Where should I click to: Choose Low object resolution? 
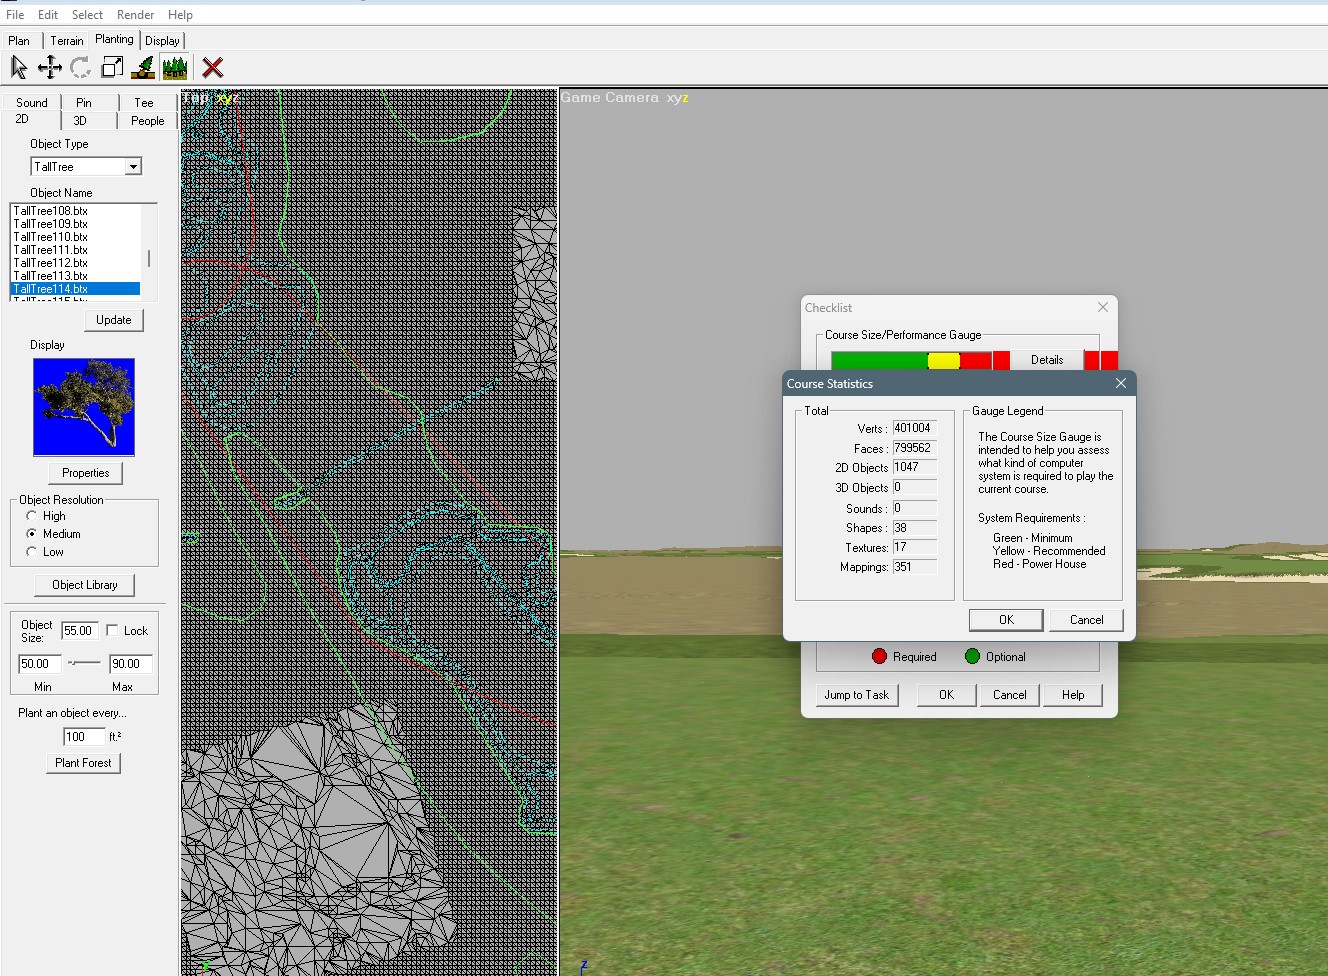click(31, 551)
